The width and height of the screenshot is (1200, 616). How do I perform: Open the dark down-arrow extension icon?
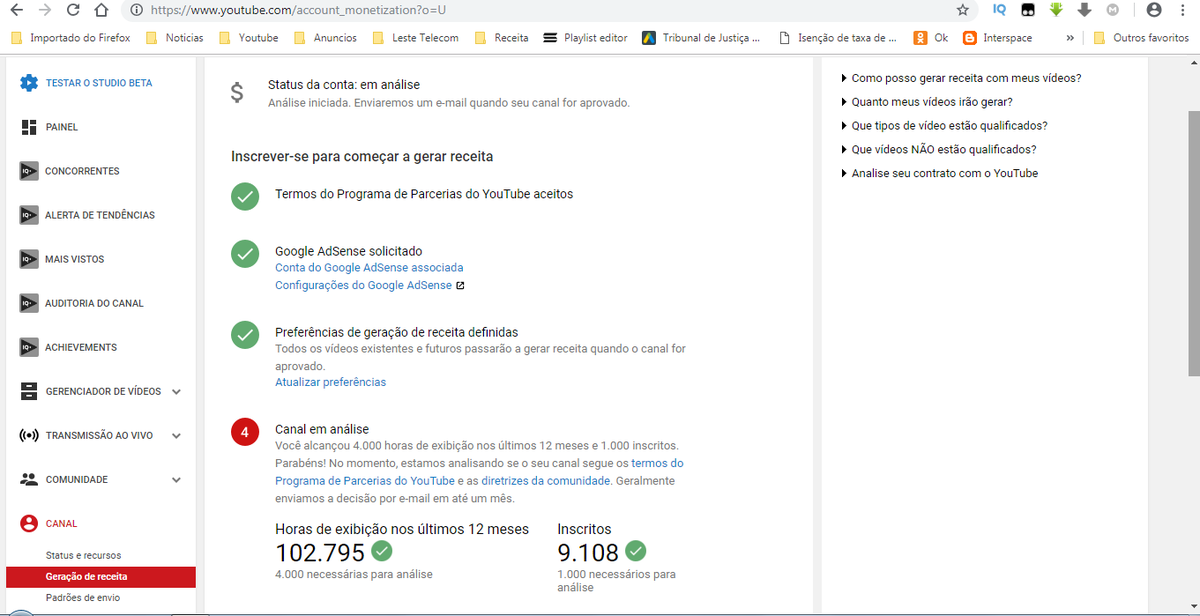click(x=1085, y=10)
